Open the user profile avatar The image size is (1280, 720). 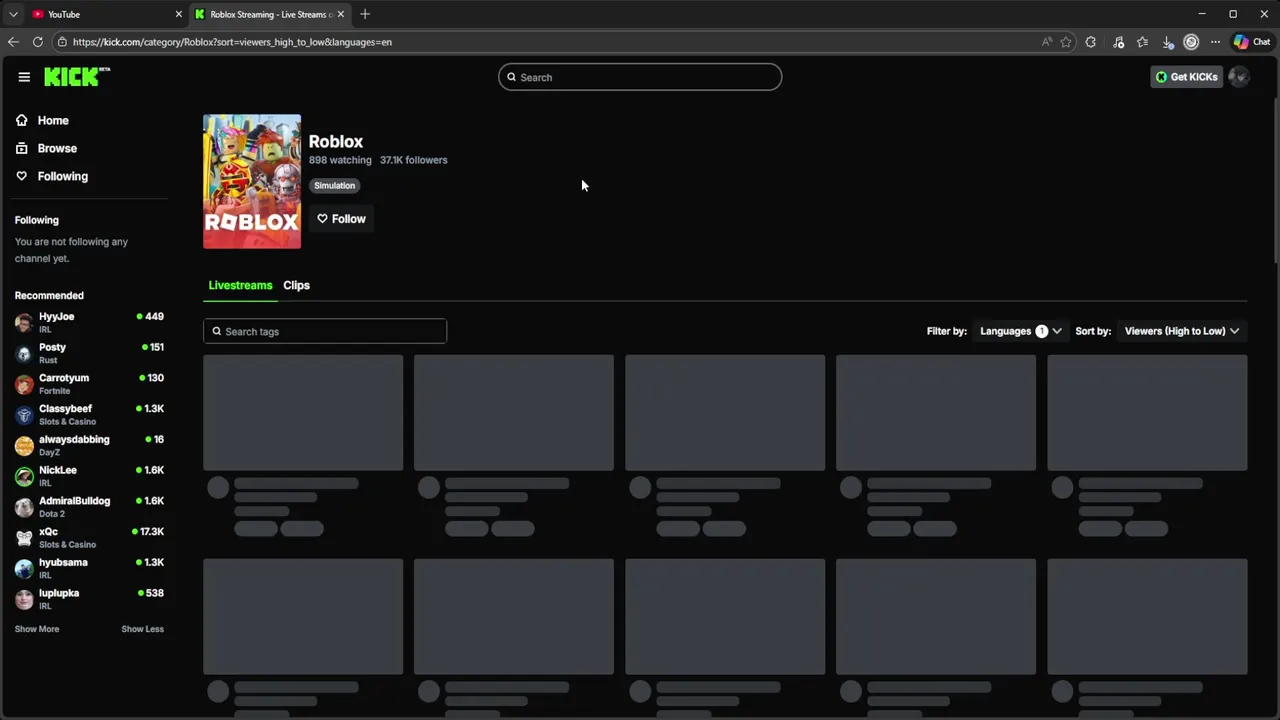[x=1239, y=77]
